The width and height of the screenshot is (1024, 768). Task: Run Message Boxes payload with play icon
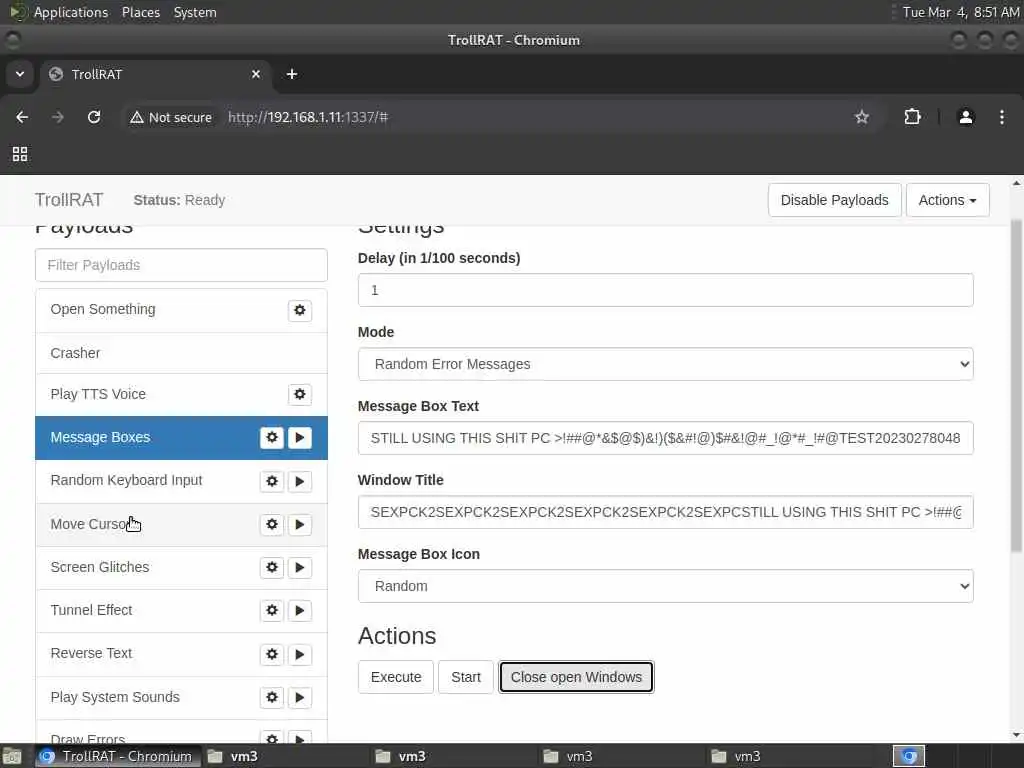(300, 438)
